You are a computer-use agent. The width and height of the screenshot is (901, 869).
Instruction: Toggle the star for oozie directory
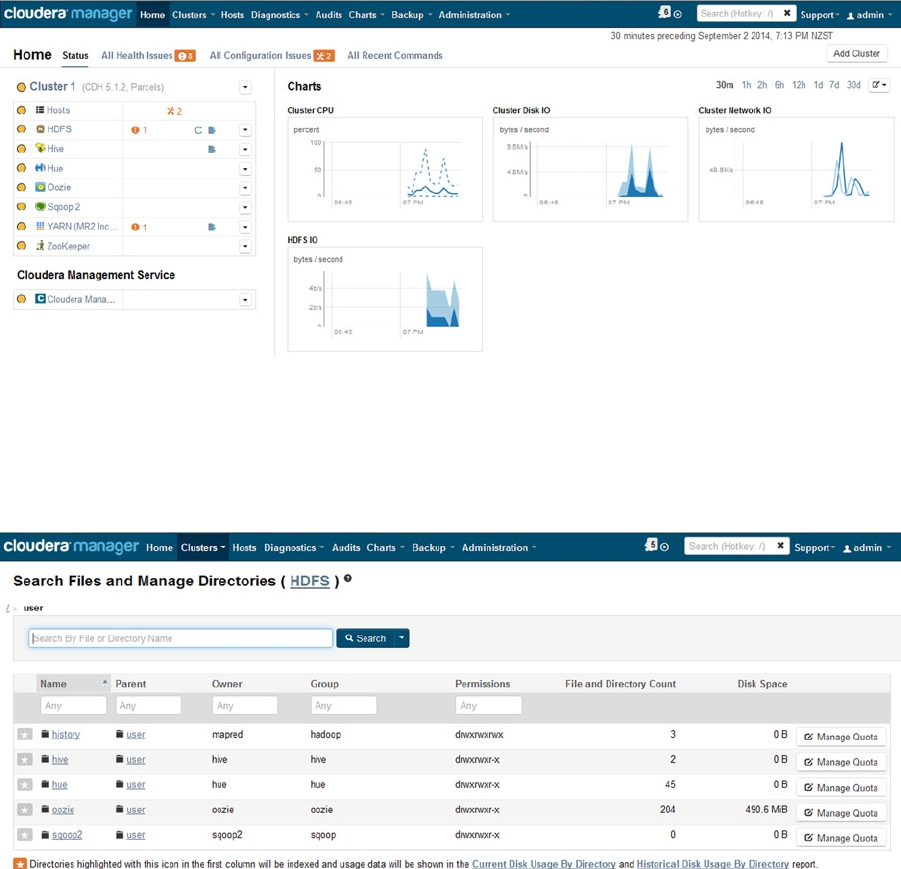click(25, 810)
